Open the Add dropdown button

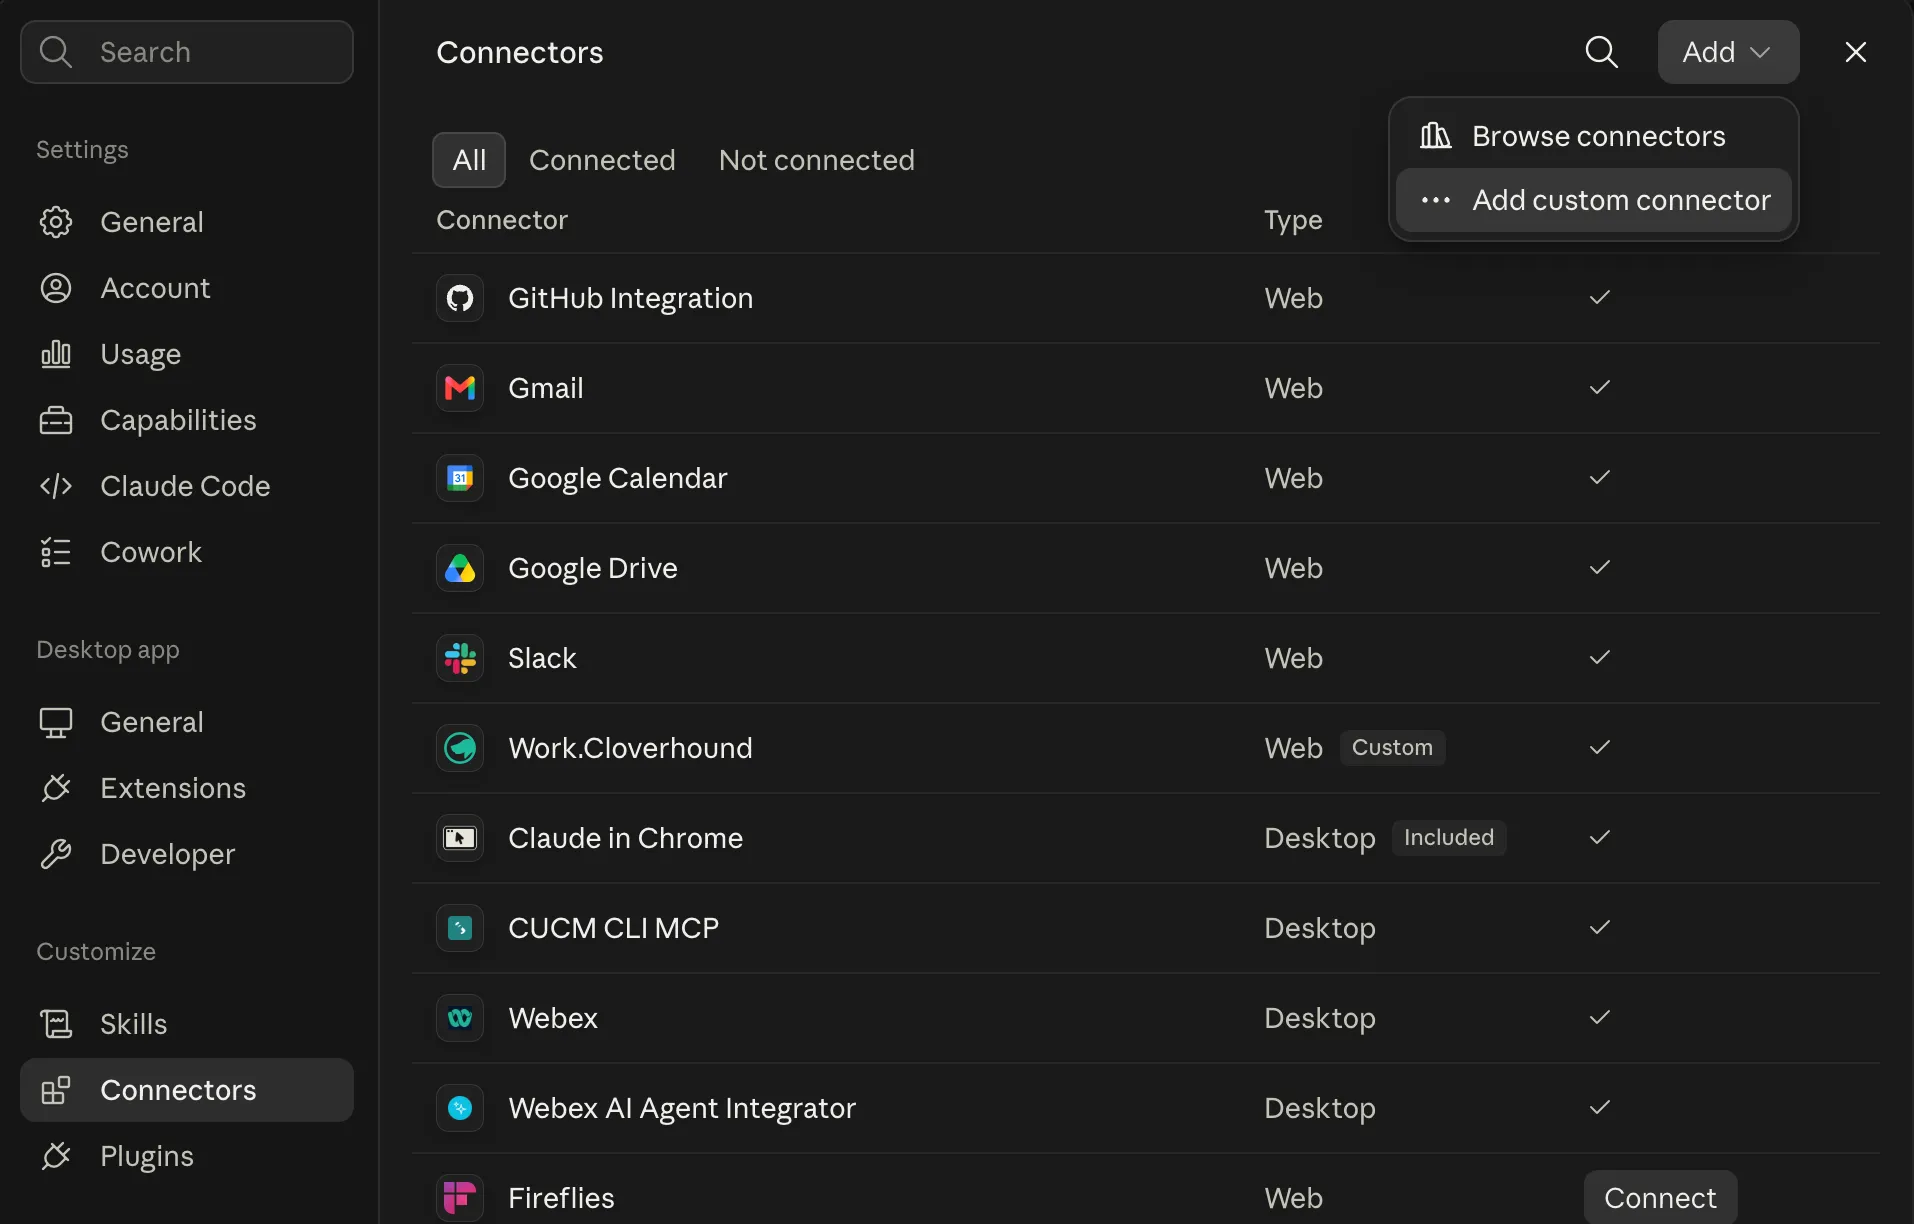click(1728, 52)
